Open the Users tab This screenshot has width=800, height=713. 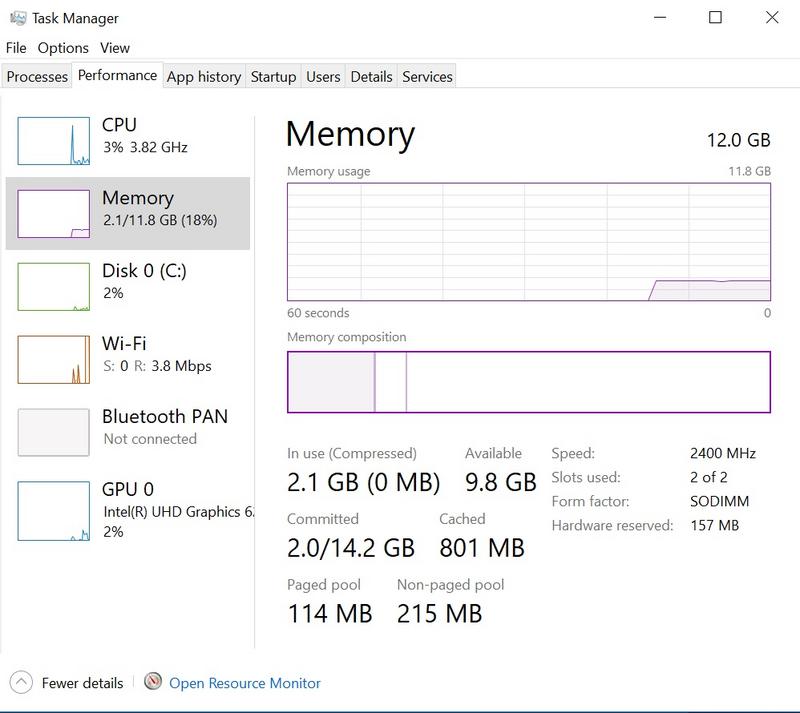[323, 77]
